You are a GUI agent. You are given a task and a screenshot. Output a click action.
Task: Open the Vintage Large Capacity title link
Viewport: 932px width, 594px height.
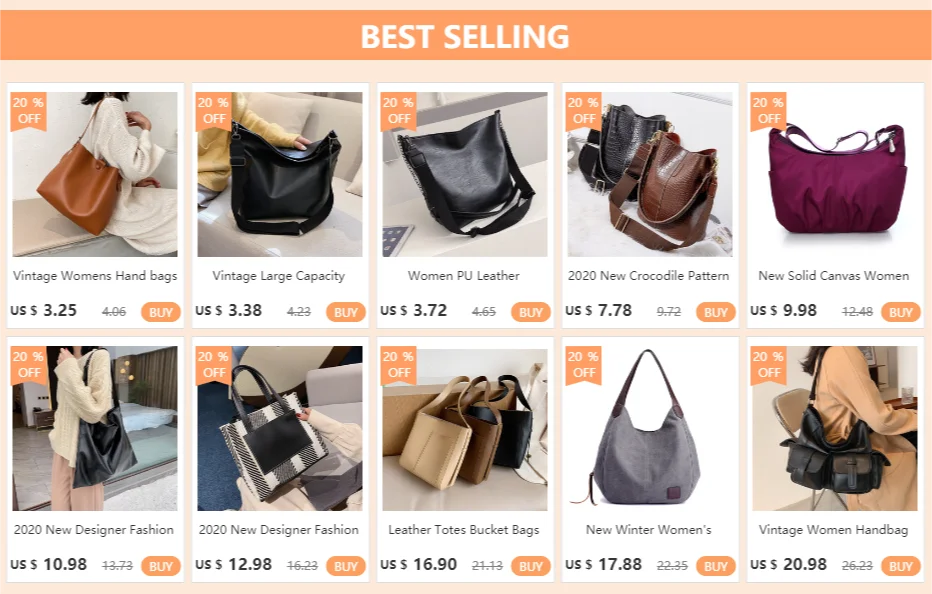(279, 276)
